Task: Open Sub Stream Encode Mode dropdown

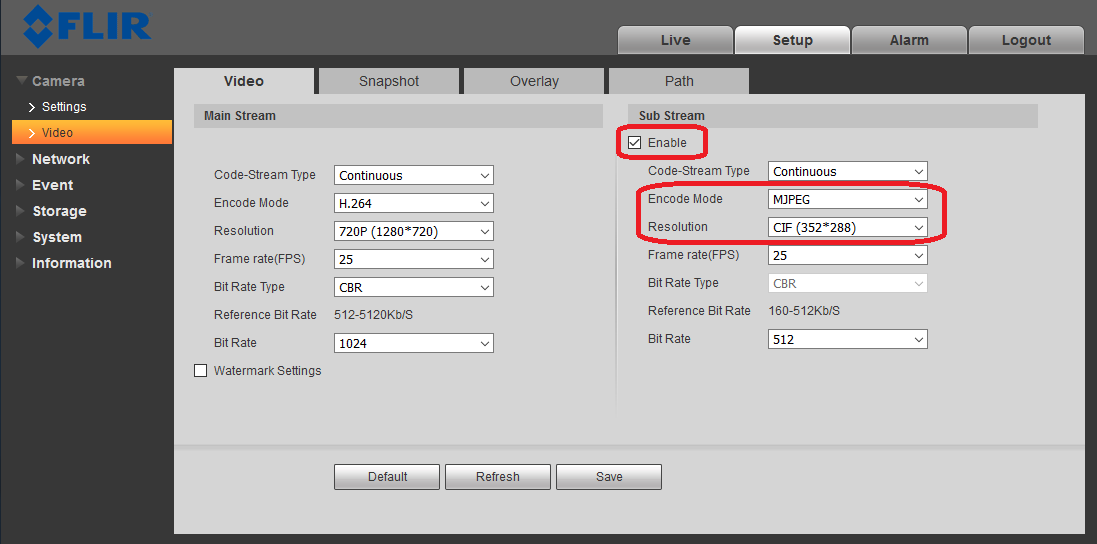Action: (847, 199)
